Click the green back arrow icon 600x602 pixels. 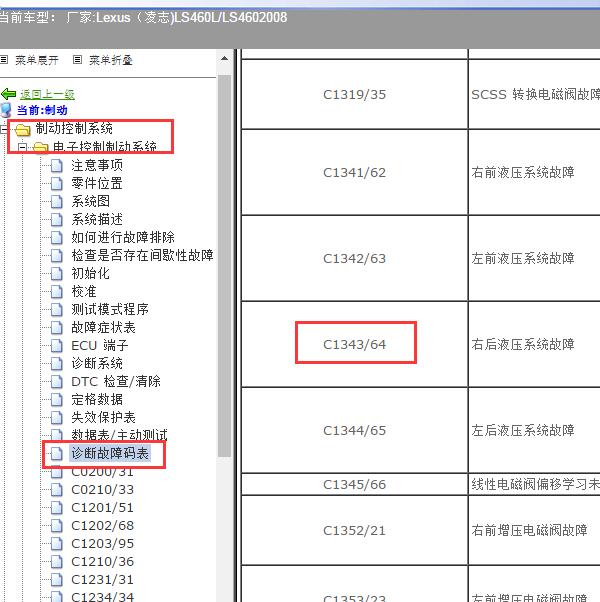[x=8, y=94]
